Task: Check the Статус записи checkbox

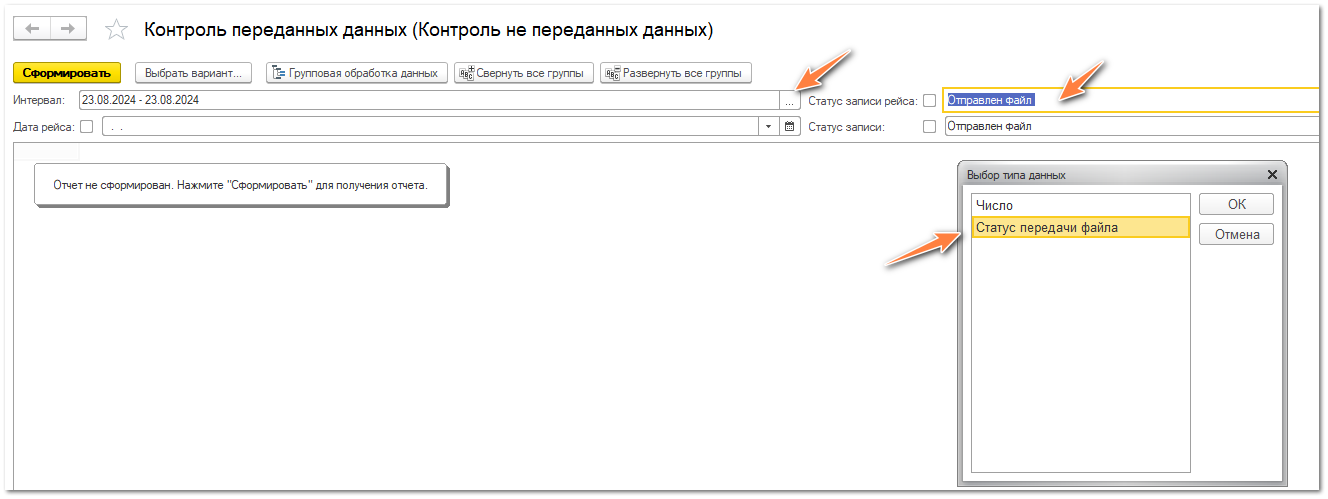Action: [930, 127]
